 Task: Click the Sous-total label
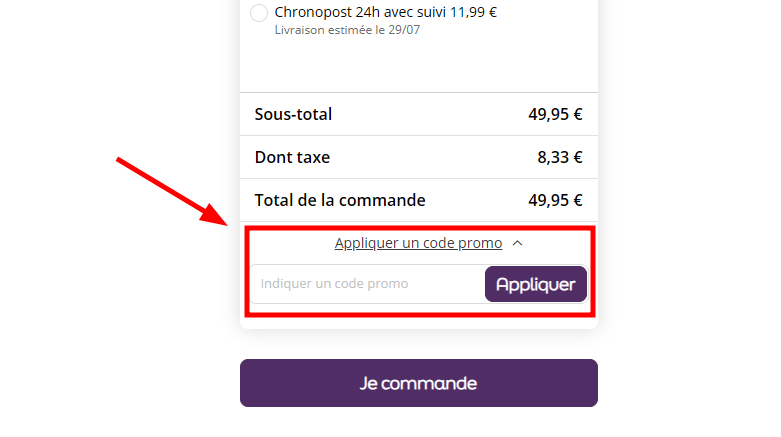point(293,114)
